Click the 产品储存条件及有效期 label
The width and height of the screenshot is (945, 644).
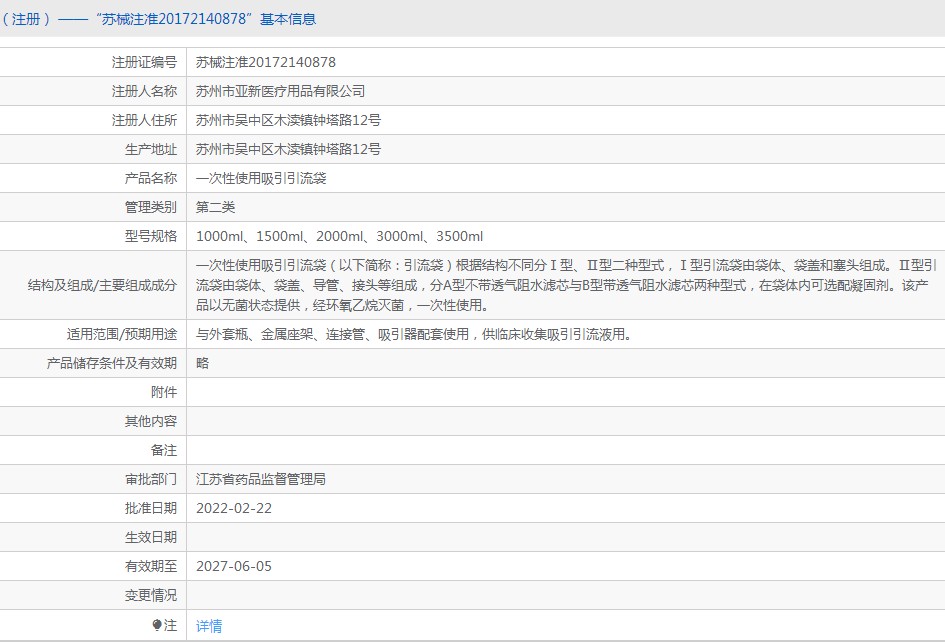tap(111, 363)
